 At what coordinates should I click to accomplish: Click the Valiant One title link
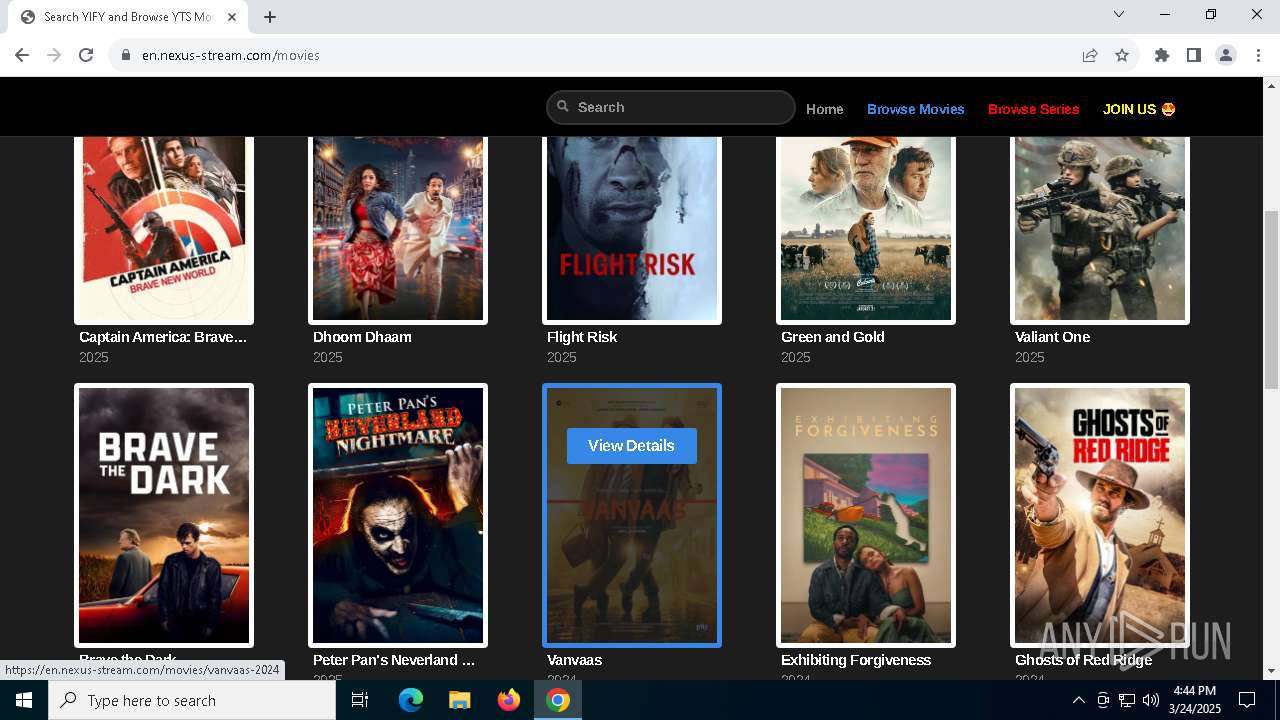(1052, 337)
